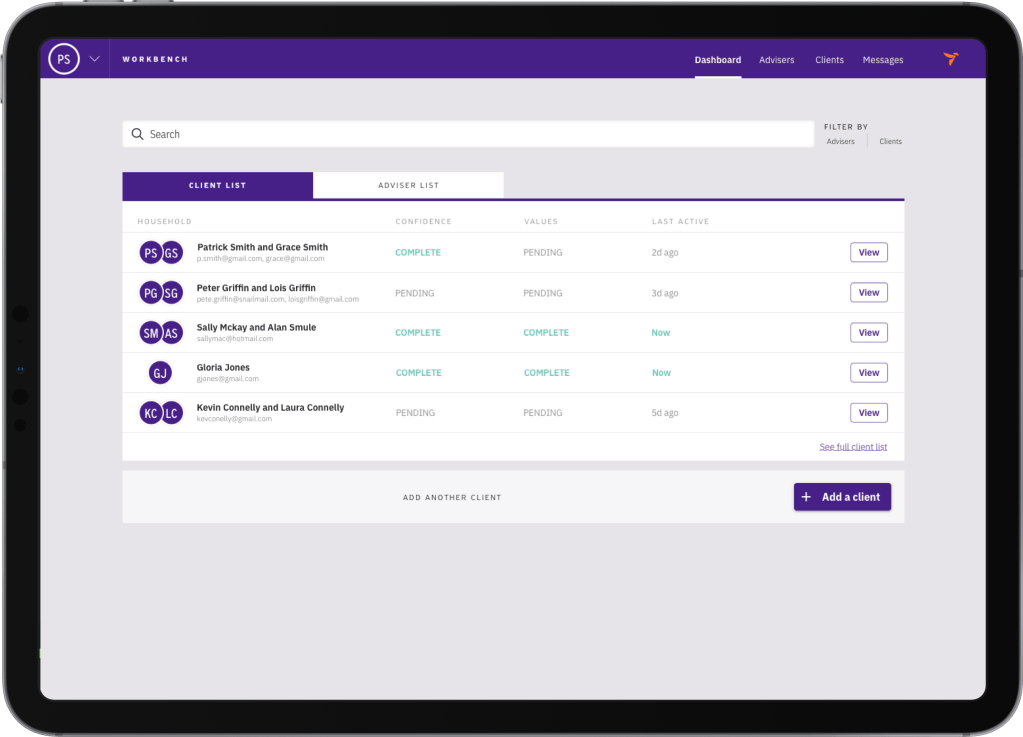Open the Messages page from navigation

point(883,60)
